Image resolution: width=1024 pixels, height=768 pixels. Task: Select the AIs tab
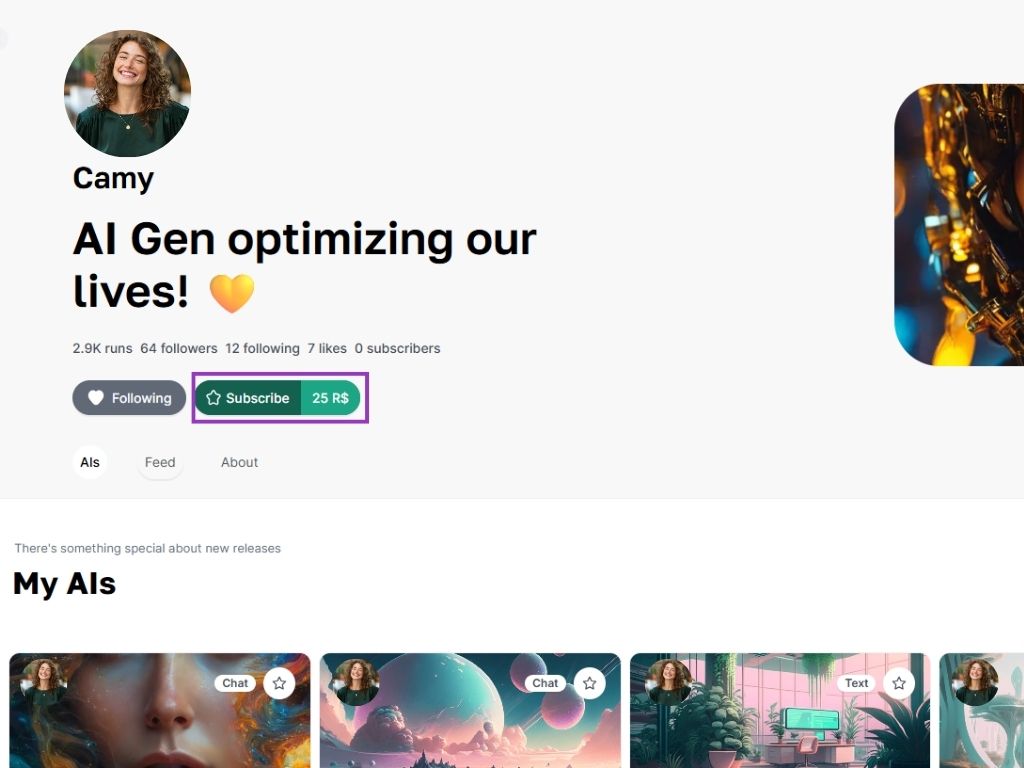coord(89,462)
